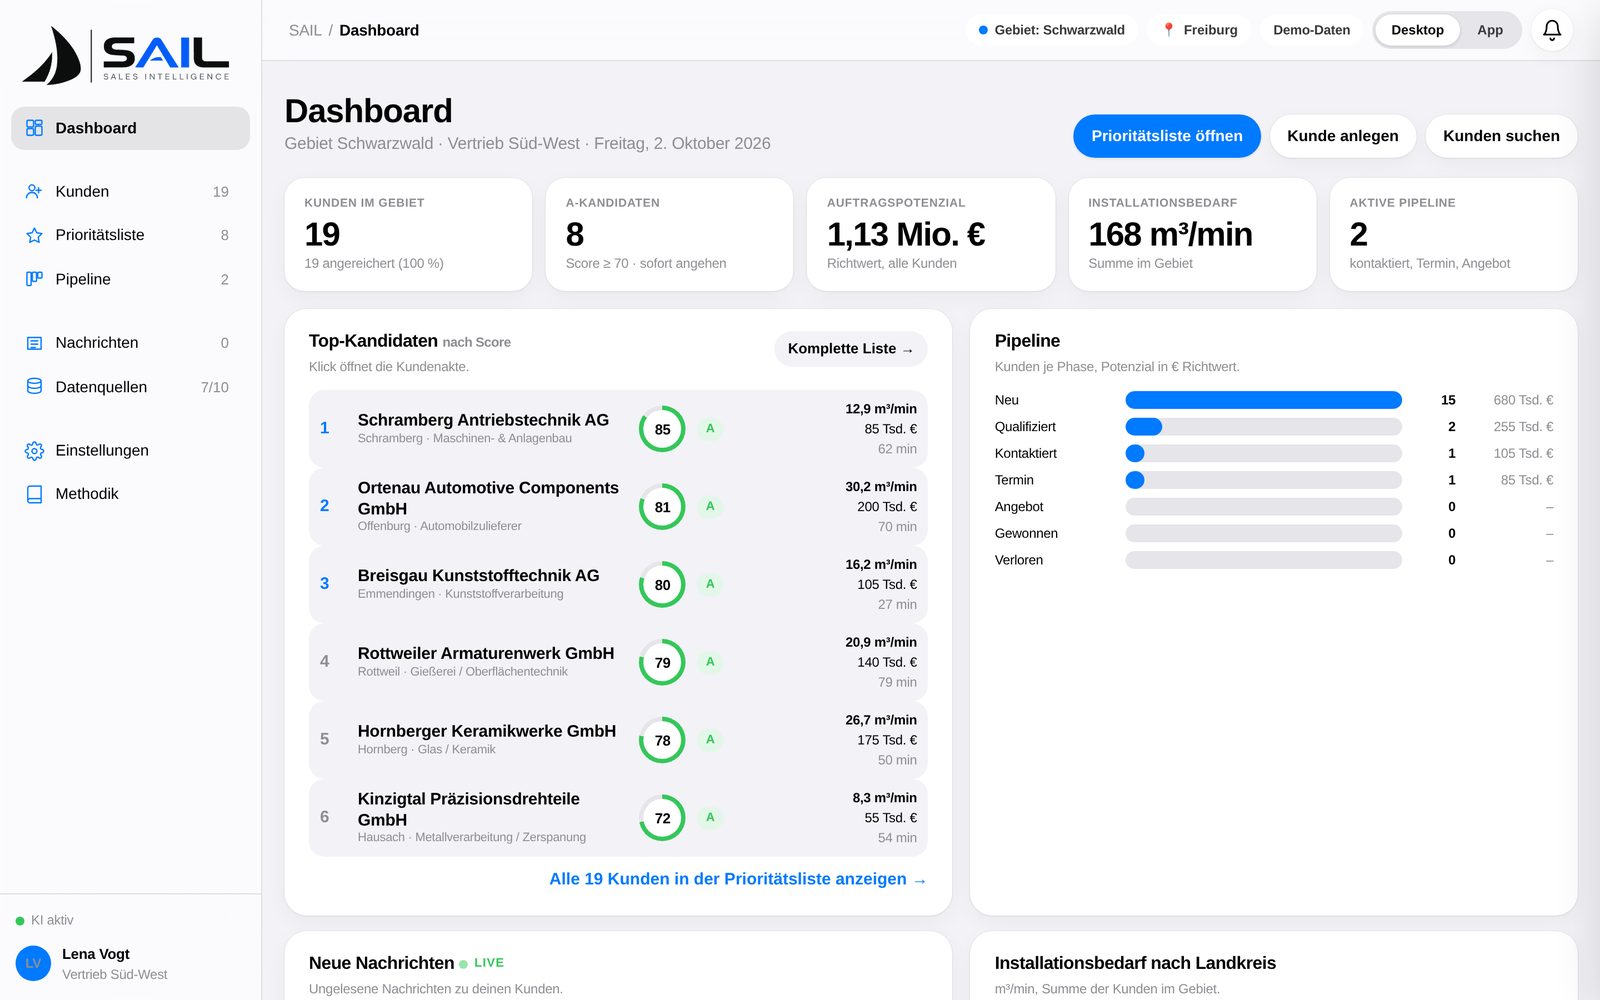Click Kunde anlegen button
The height and width of the screenshot is (1000, 1600).
tap(1343, 136)
